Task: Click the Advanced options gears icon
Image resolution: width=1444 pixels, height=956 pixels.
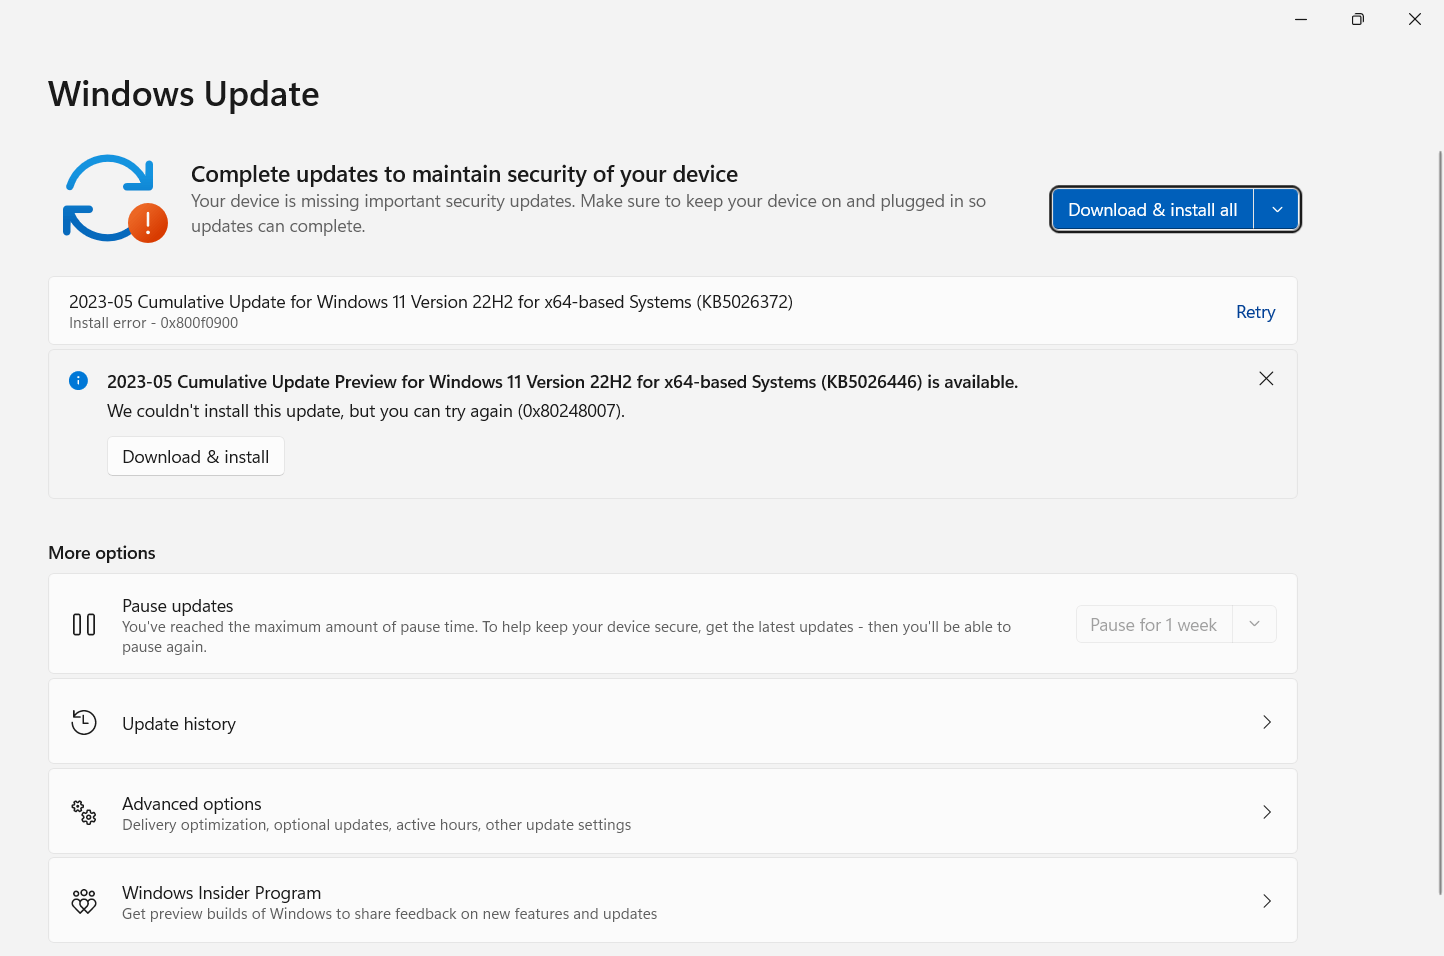Action: point(84,812)
